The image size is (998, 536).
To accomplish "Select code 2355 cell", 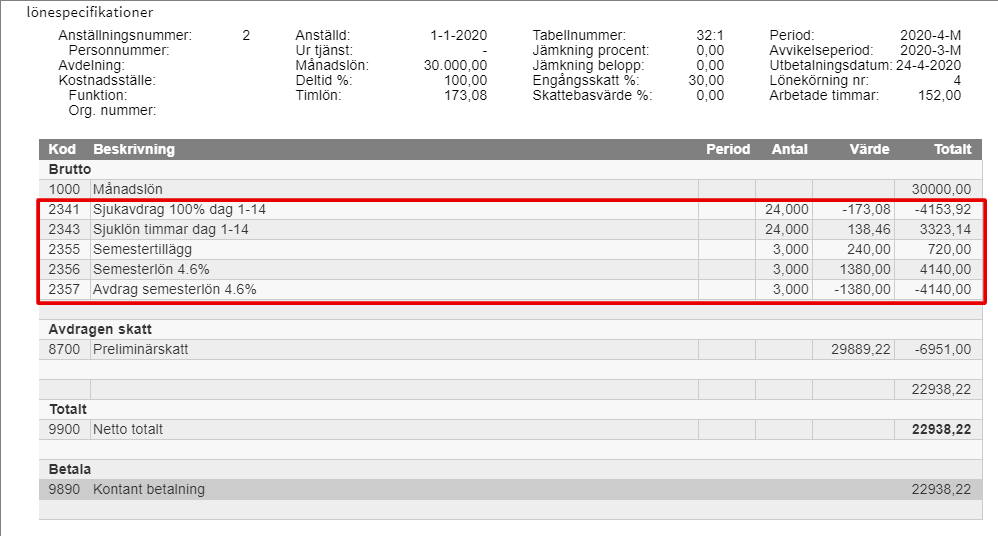I will pos(64,250).
